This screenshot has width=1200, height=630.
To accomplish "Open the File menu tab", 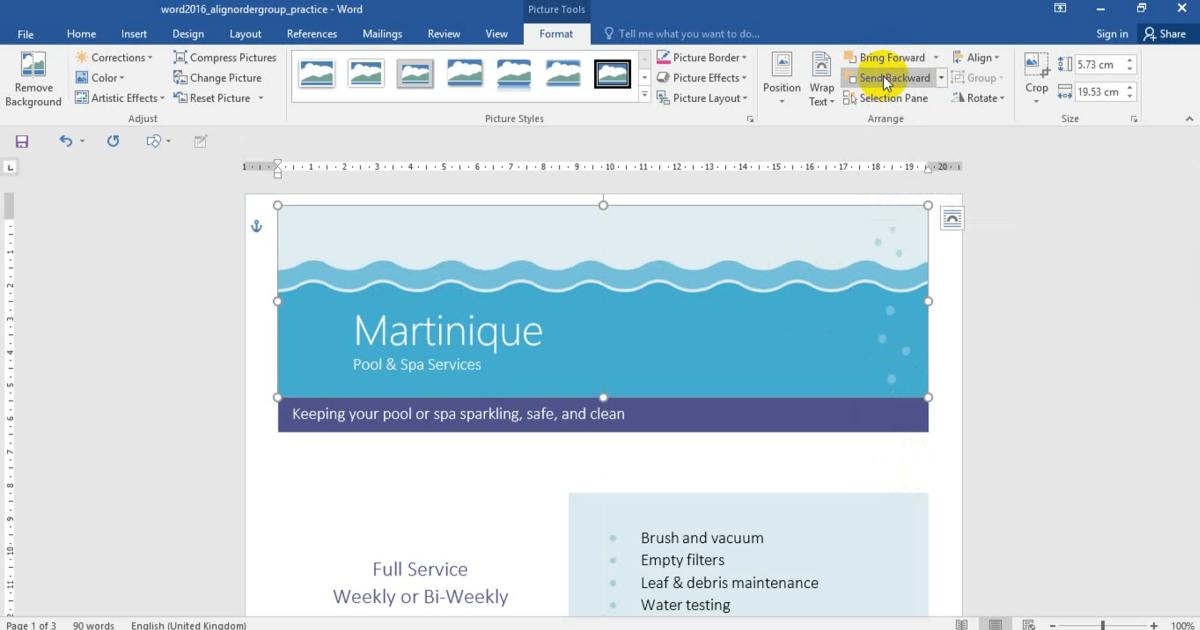I will pyautogui.click(x=25, y=34).
